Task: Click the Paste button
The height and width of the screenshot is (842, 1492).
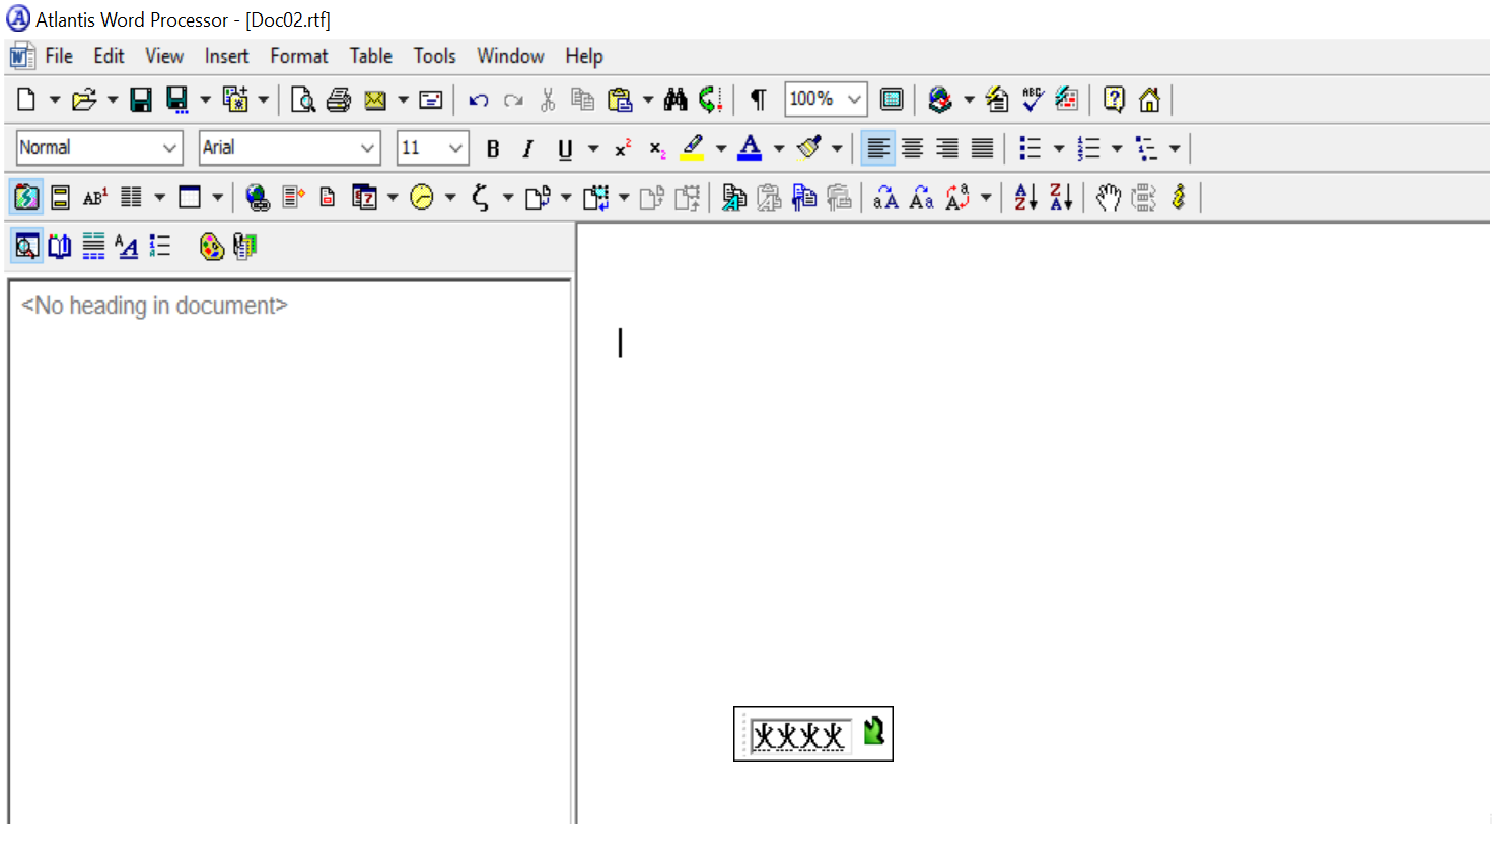Action: [620, 99]
